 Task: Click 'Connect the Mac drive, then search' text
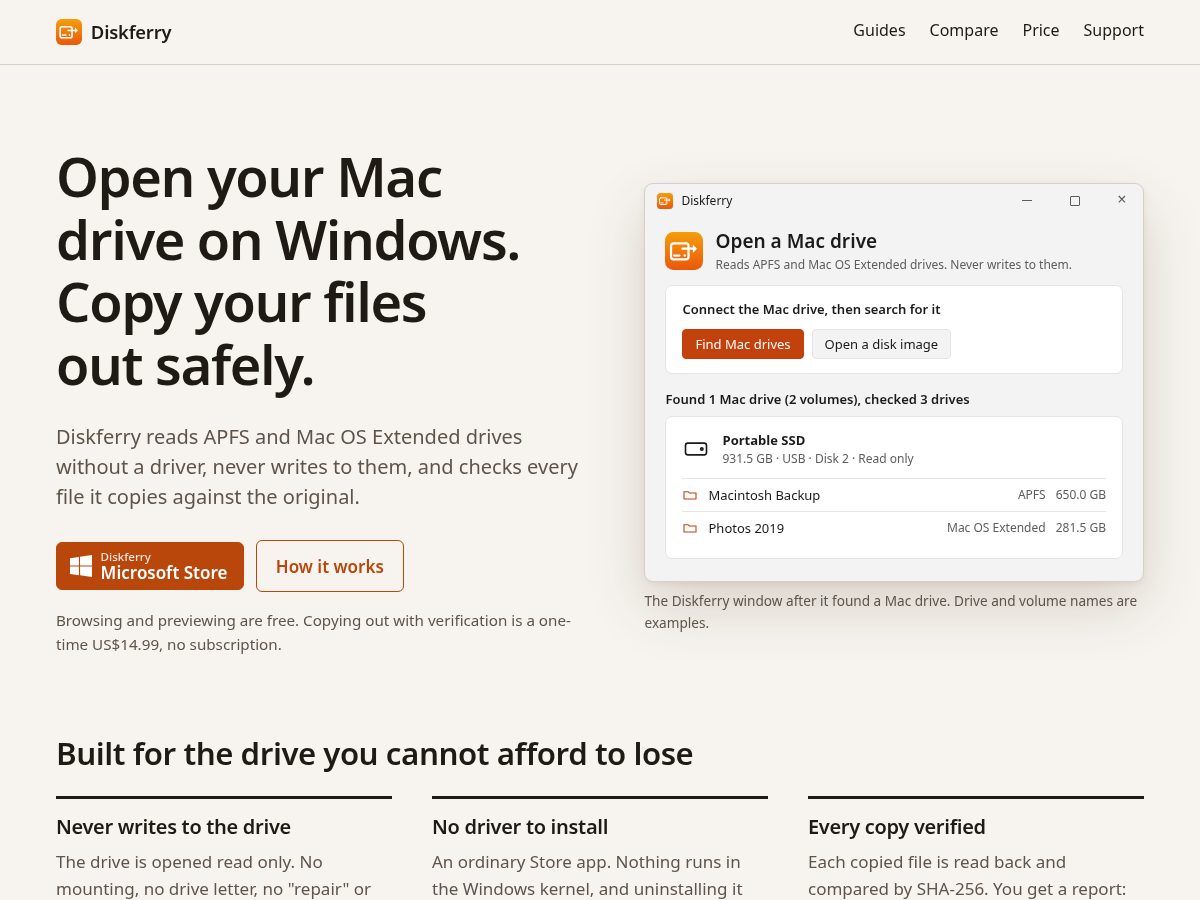tap(811, 310)
